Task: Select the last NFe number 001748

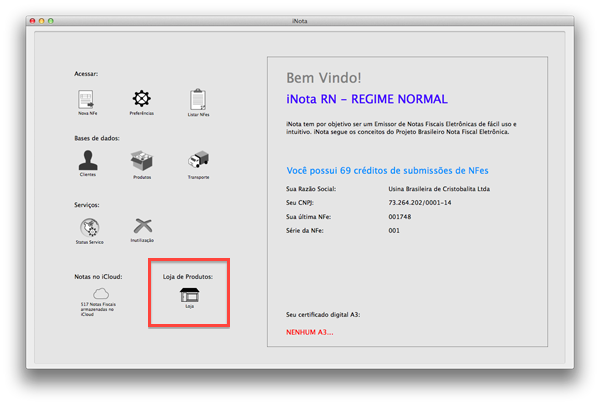Action: click(x=399, y=217)
